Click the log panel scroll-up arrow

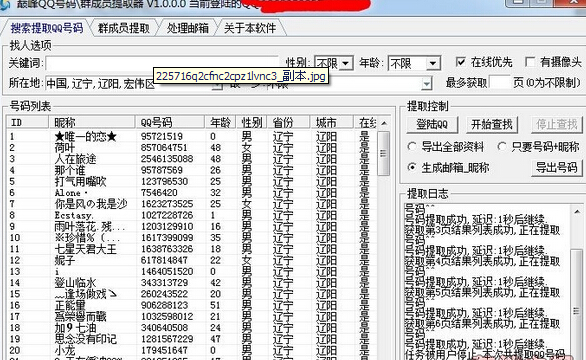point(577,211)
